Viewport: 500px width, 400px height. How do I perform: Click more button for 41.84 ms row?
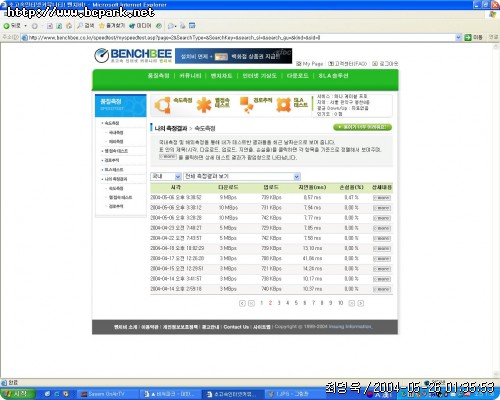click(382, 259)
